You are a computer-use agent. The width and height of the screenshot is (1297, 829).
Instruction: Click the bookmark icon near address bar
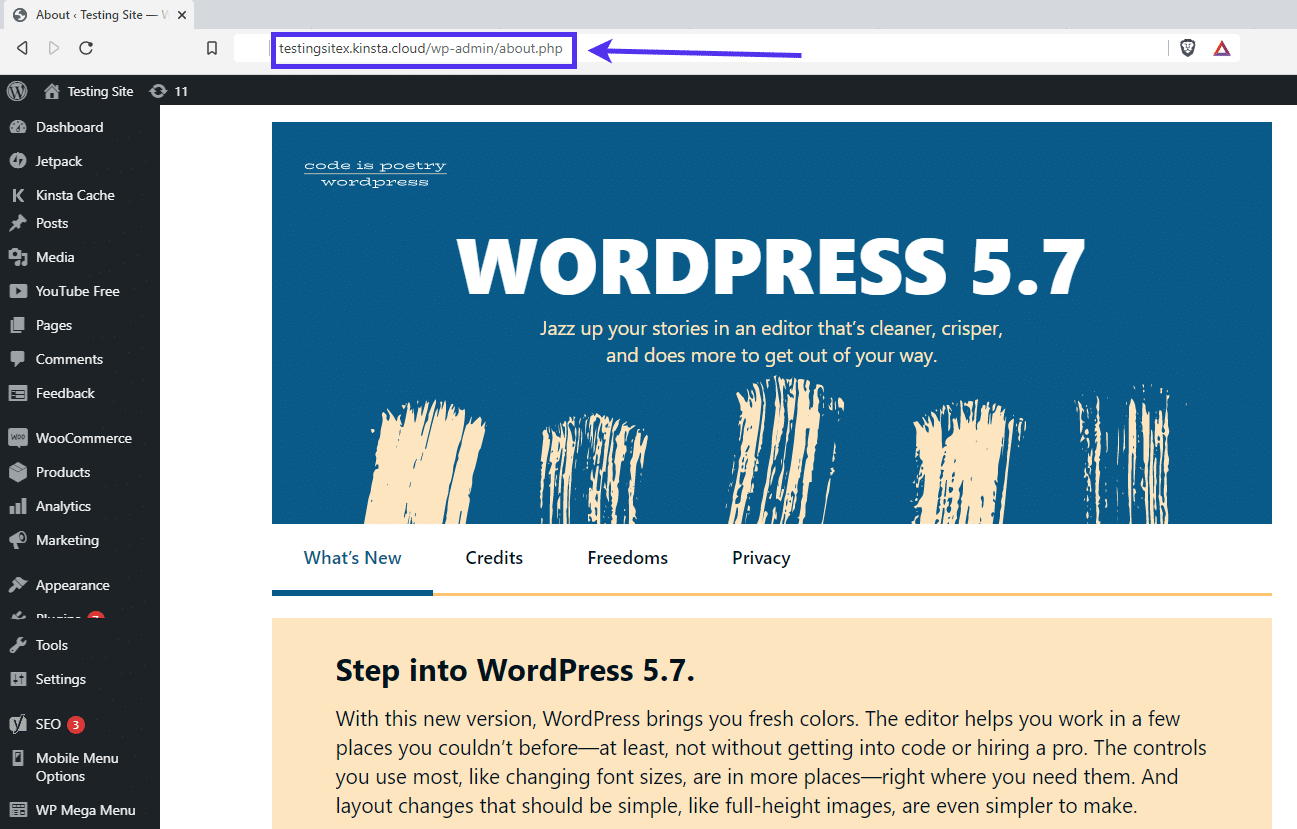[x=212, y=48]
